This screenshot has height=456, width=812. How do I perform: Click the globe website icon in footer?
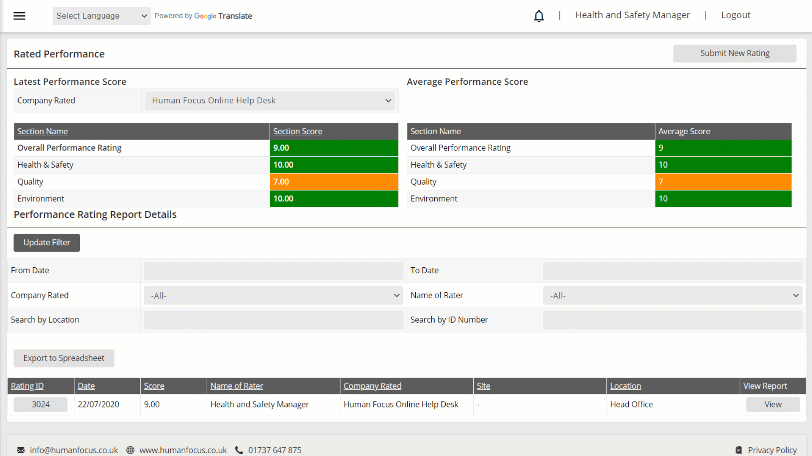coord(131,450)
